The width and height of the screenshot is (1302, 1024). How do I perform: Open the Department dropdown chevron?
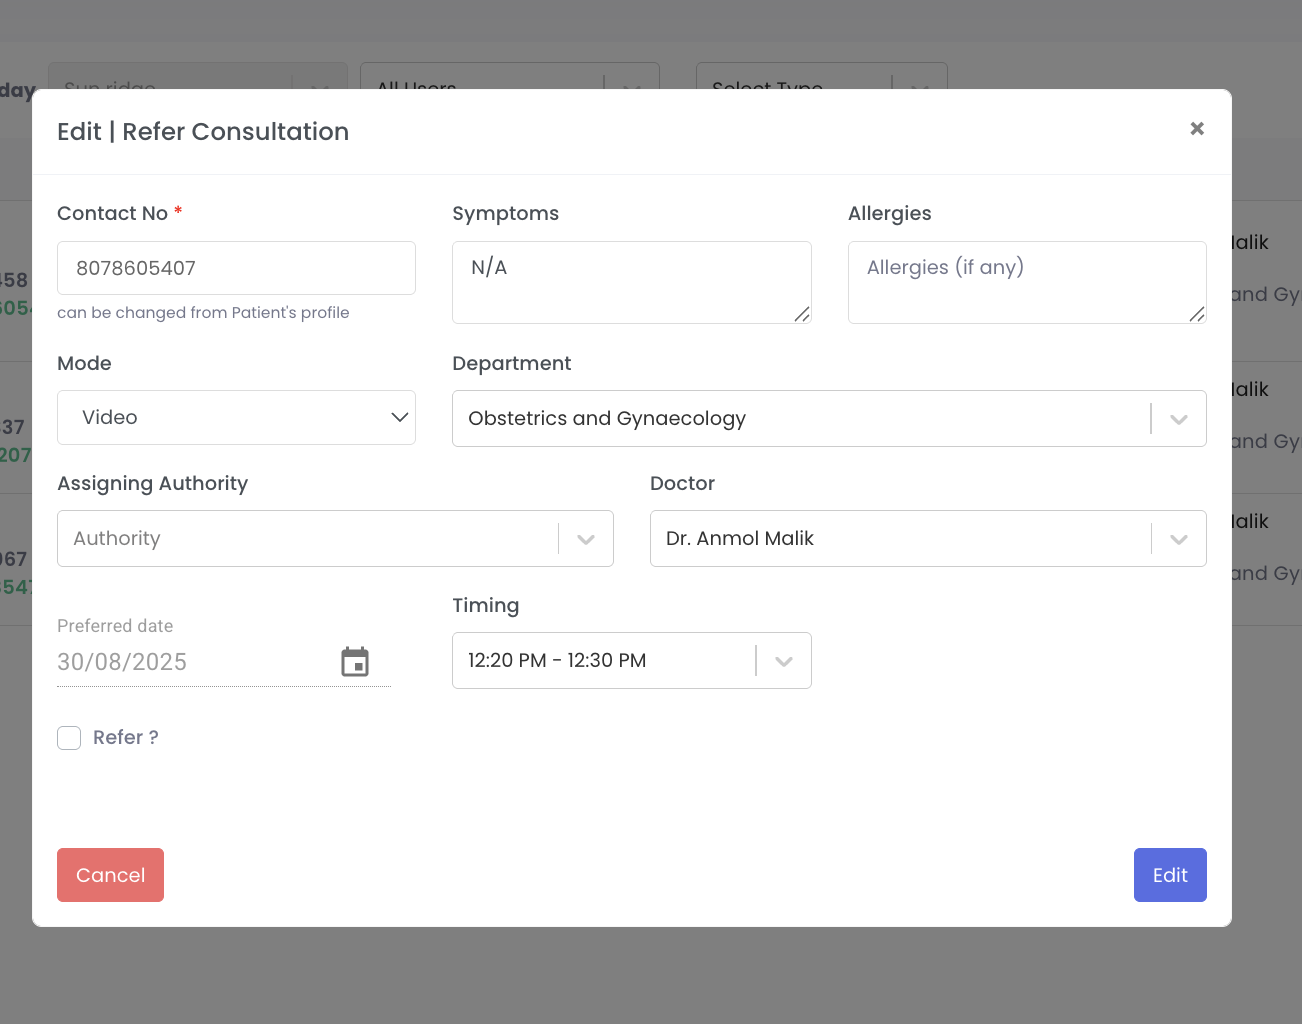click(1178, 419)
